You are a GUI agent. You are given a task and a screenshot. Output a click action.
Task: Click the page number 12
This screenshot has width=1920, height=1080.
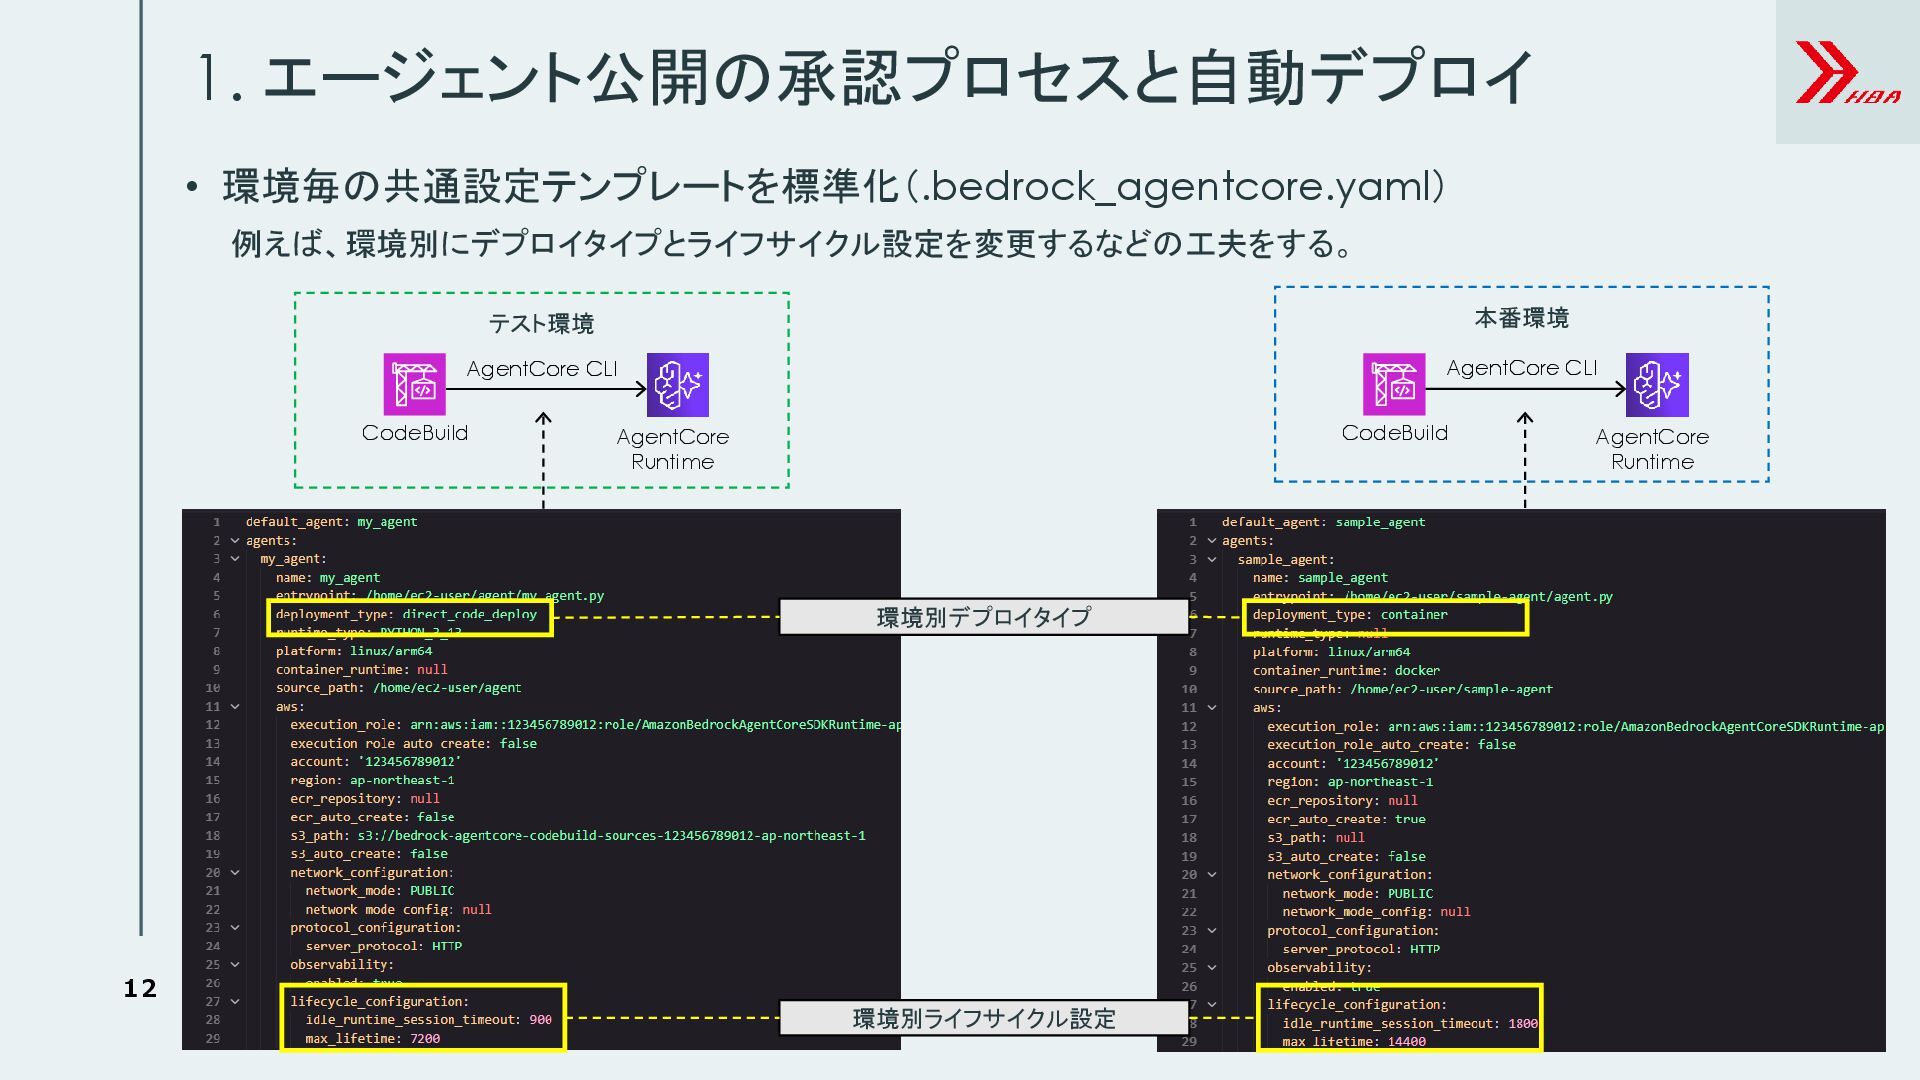click(140, 989)
